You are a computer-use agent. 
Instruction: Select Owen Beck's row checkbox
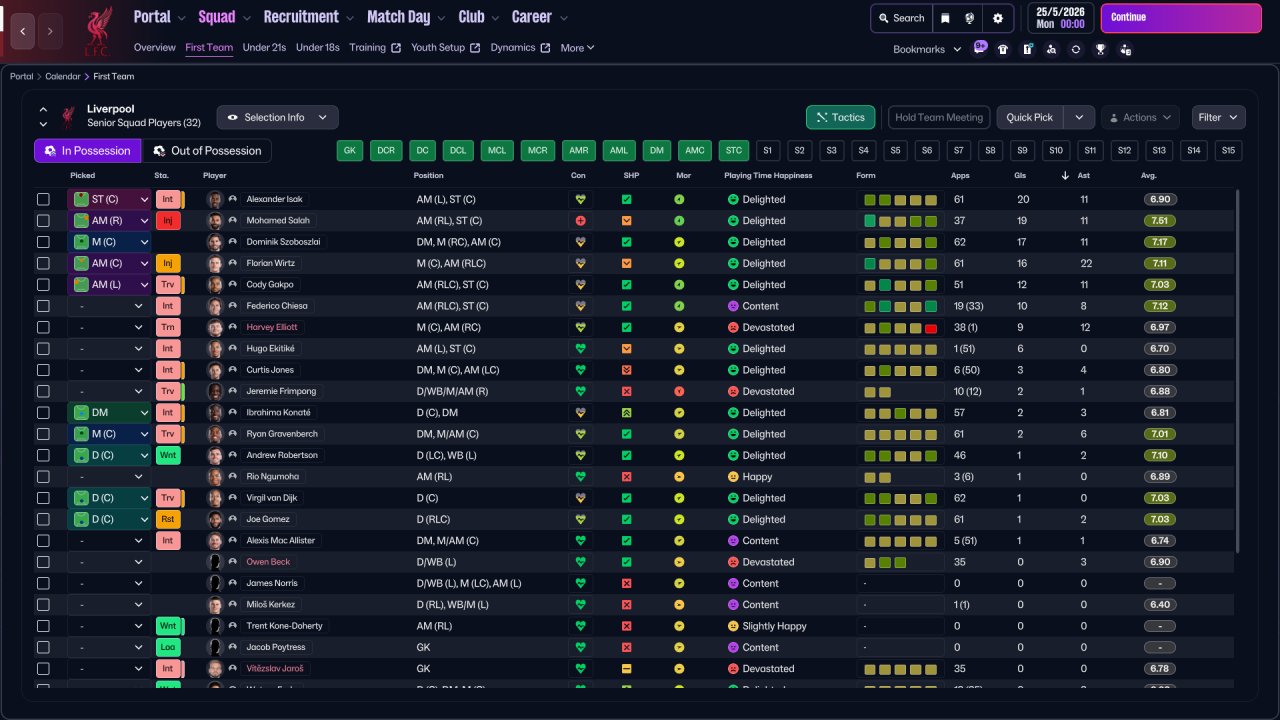[43, 562]
